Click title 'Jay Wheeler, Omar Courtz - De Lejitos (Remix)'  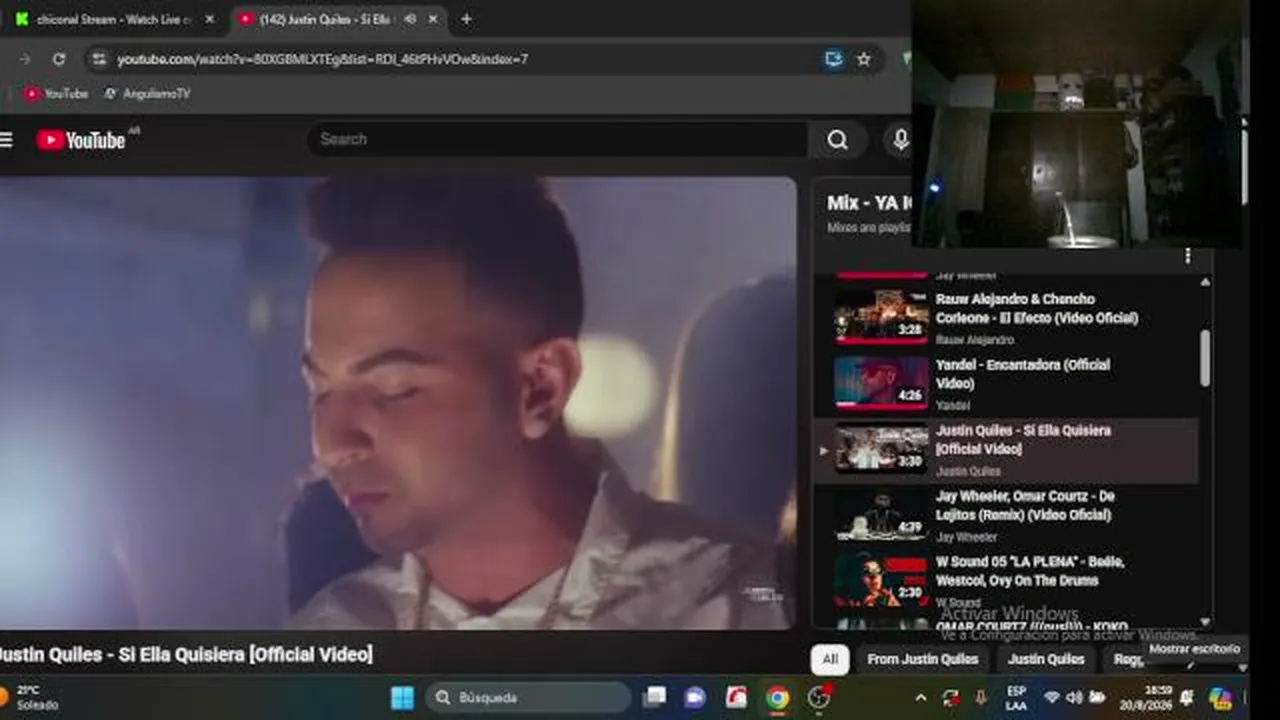point(1025,505)
